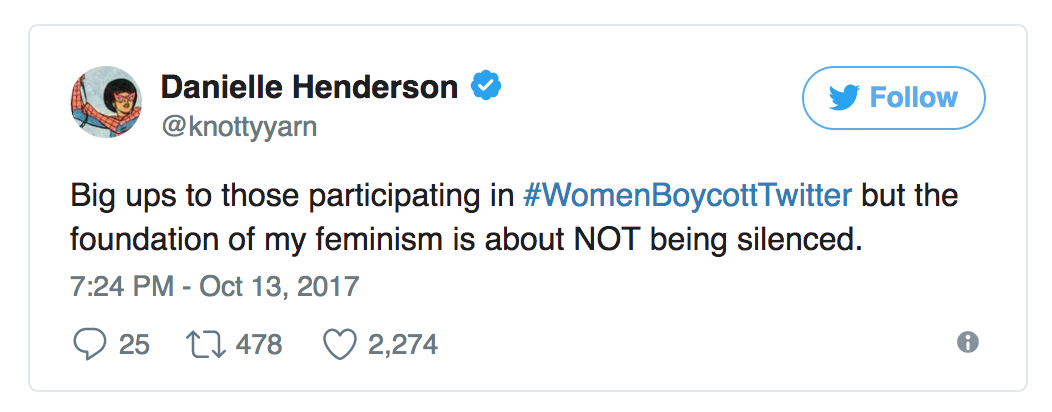
Task: Open the #WomenBoycottTwitter hashtag
Action: pos(688,194)
